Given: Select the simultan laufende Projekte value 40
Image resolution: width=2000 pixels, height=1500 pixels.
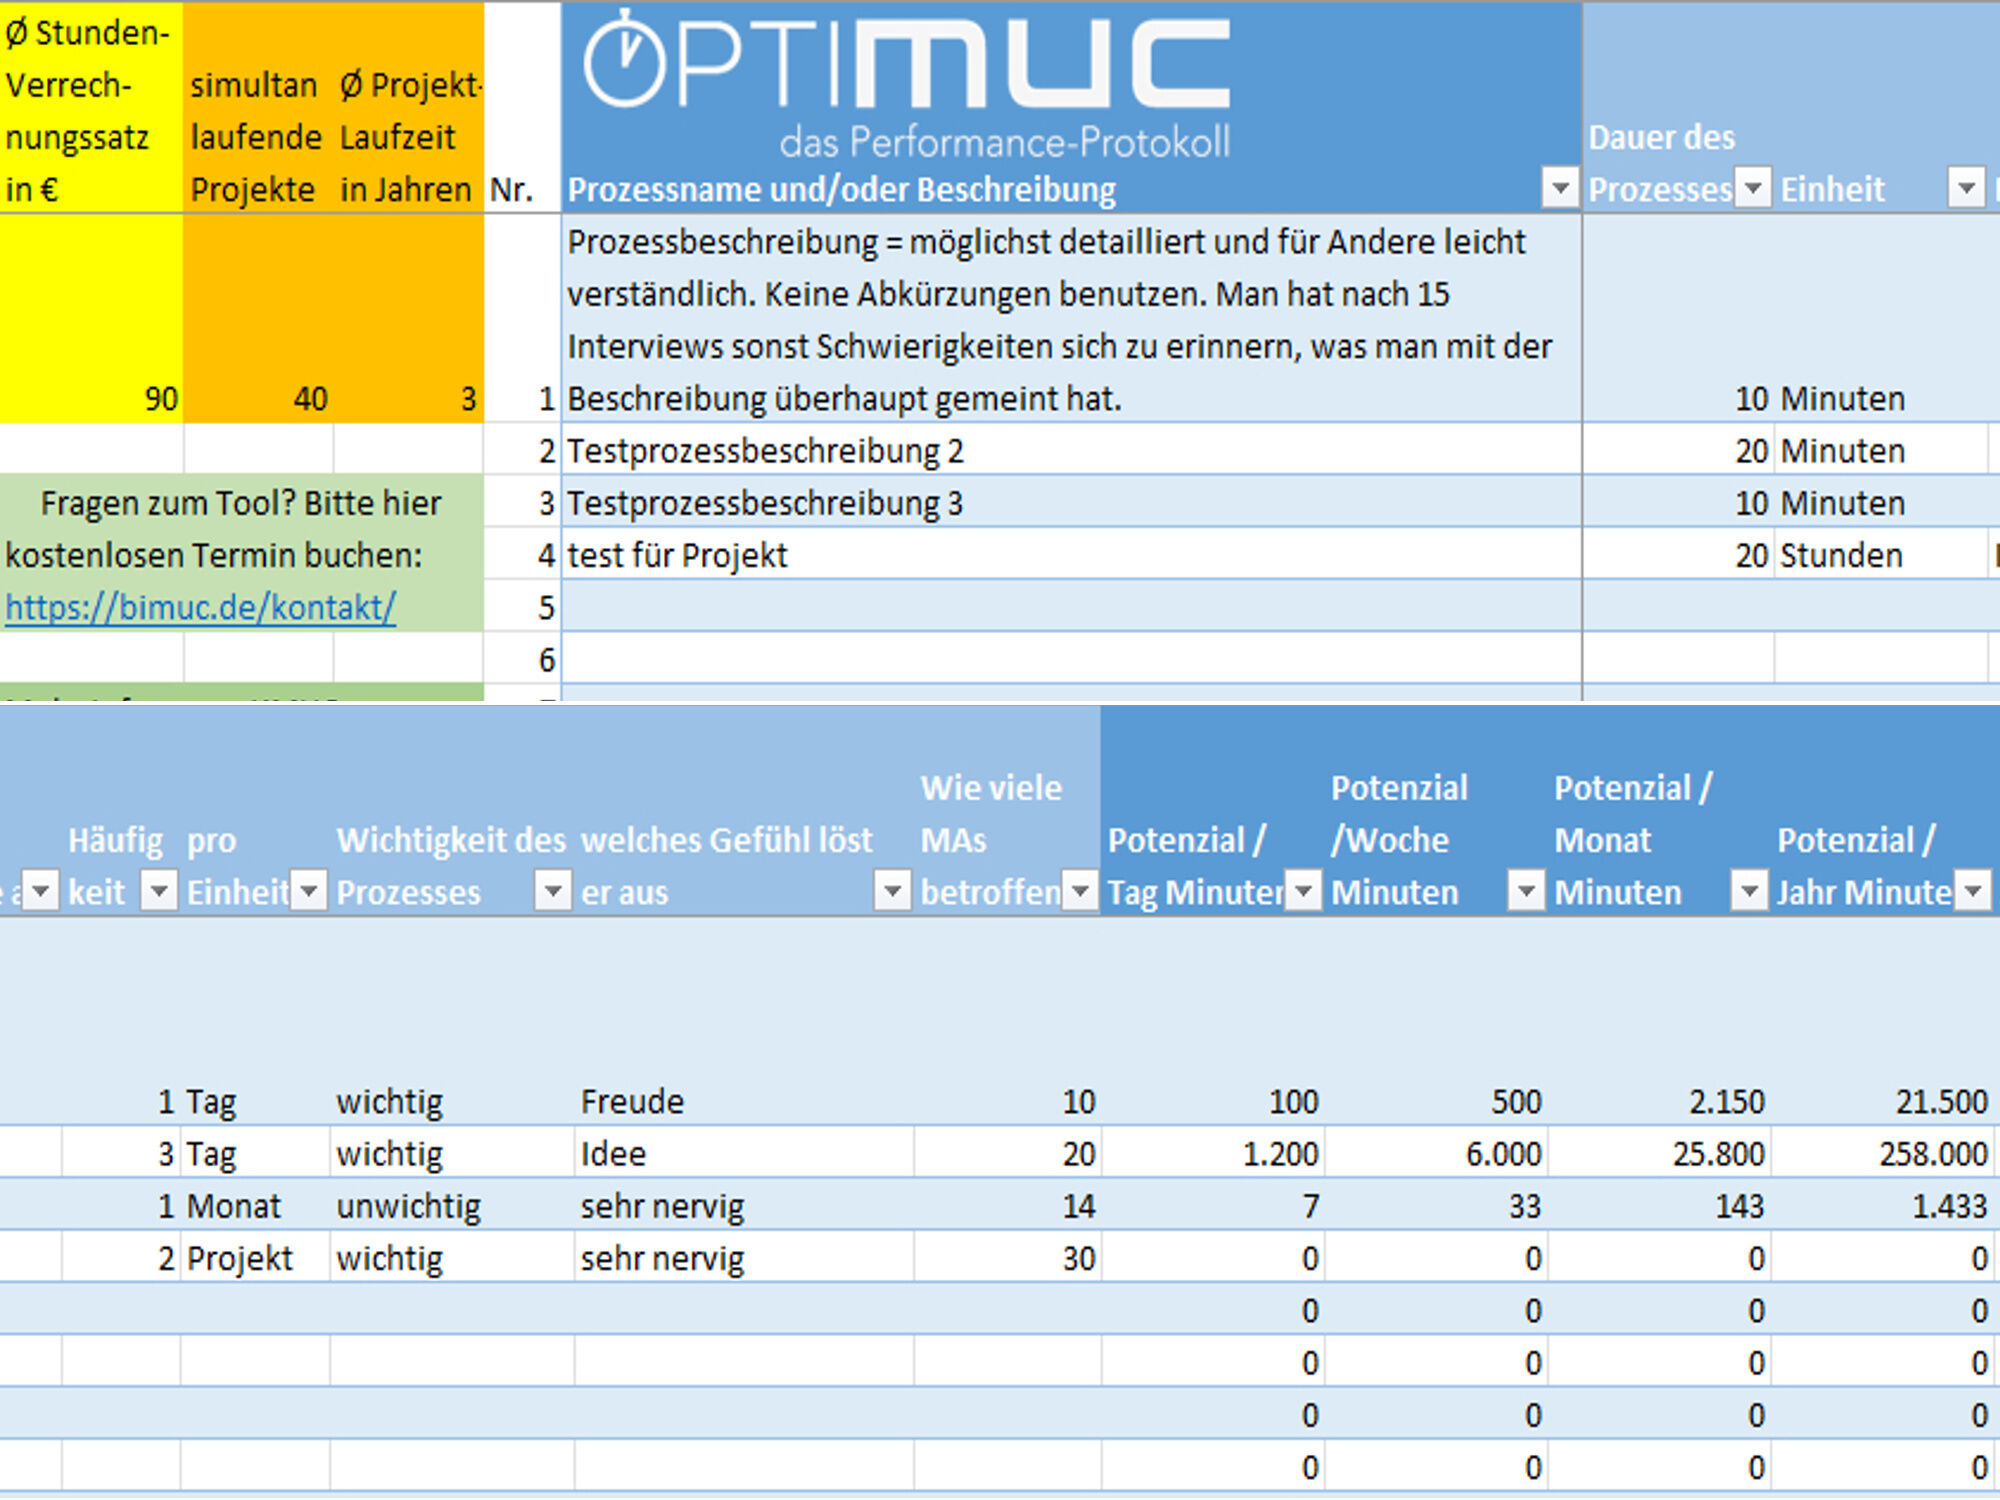Looking at the screenshot, I should tap(258, 318).
